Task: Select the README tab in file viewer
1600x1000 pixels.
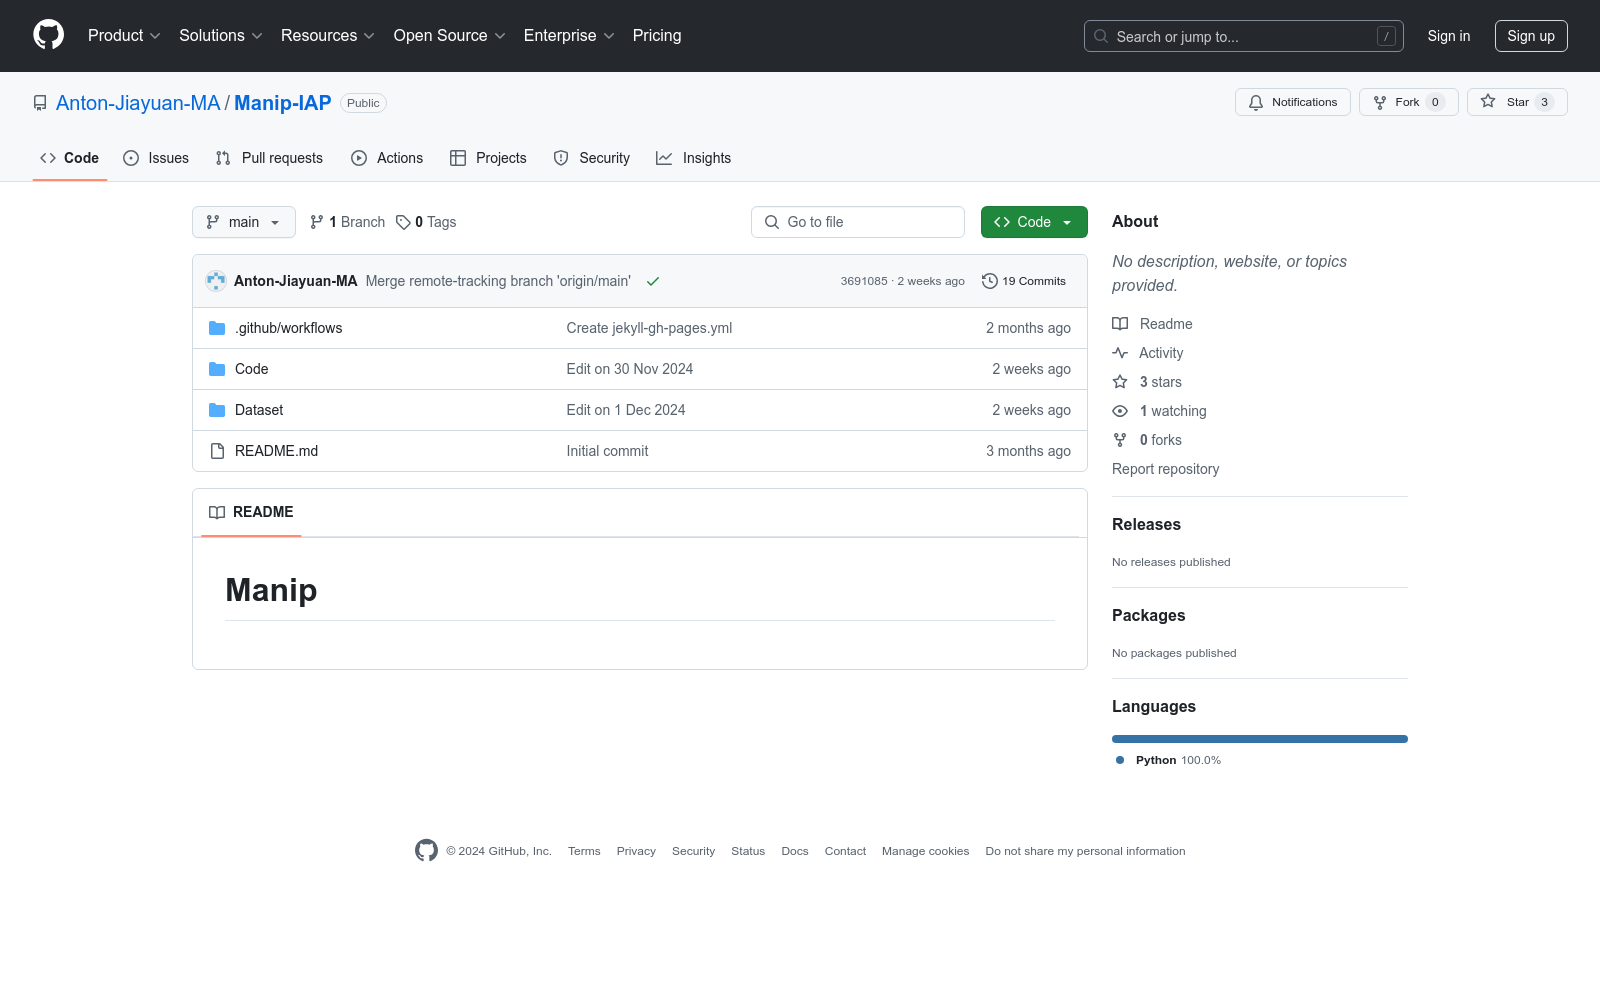Action: 251,512
